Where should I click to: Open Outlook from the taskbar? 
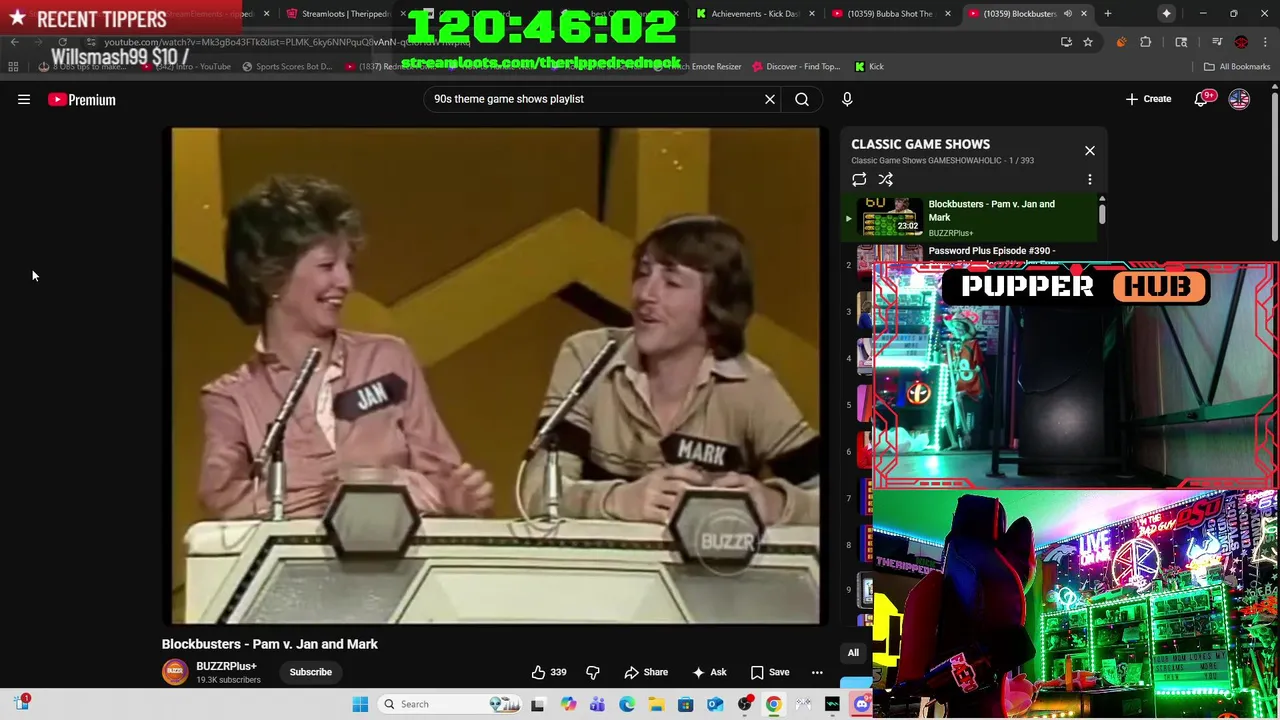(715, 704)
